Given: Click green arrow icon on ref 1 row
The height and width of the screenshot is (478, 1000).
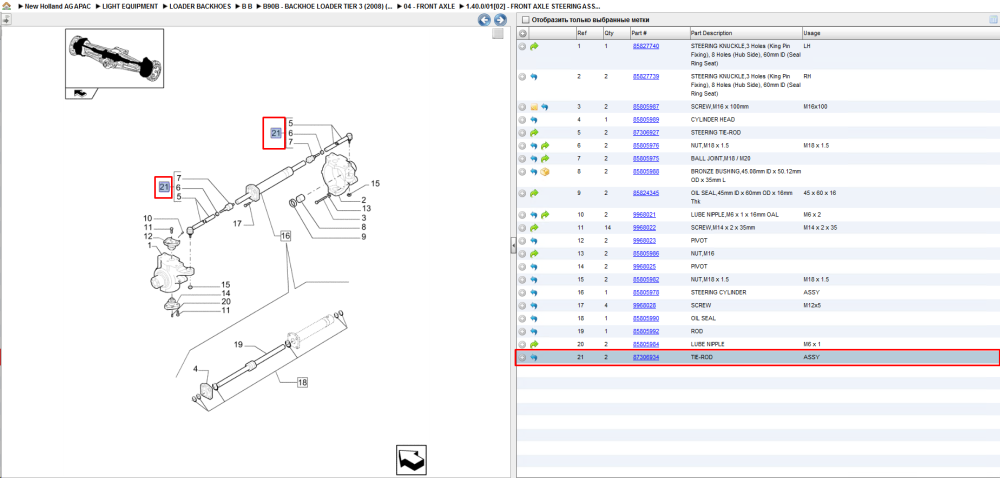Looking at the screenshot, I should coord(534,47).
